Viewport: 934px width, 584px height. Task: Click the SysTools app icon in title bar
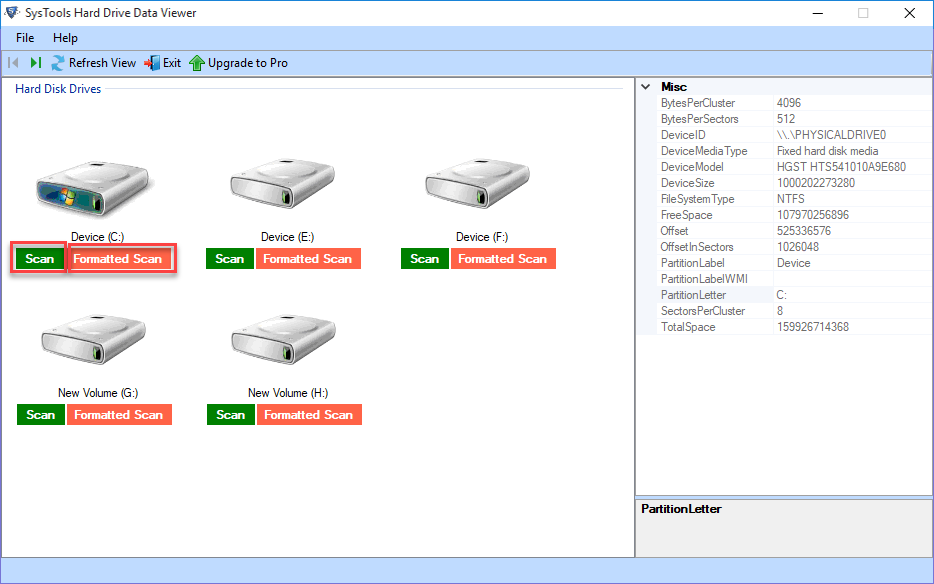click(11, 13)
